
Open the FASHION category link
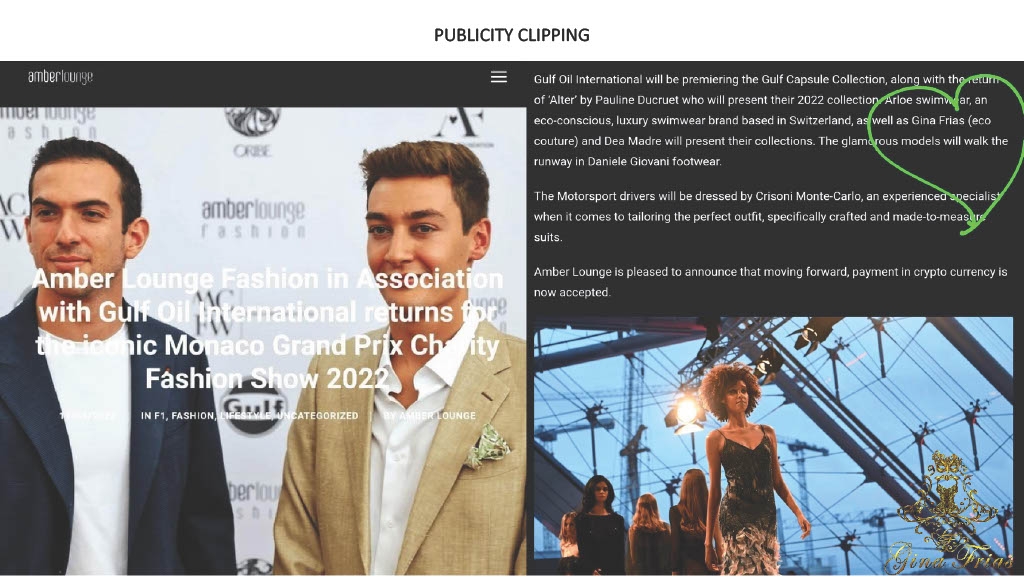193,416
